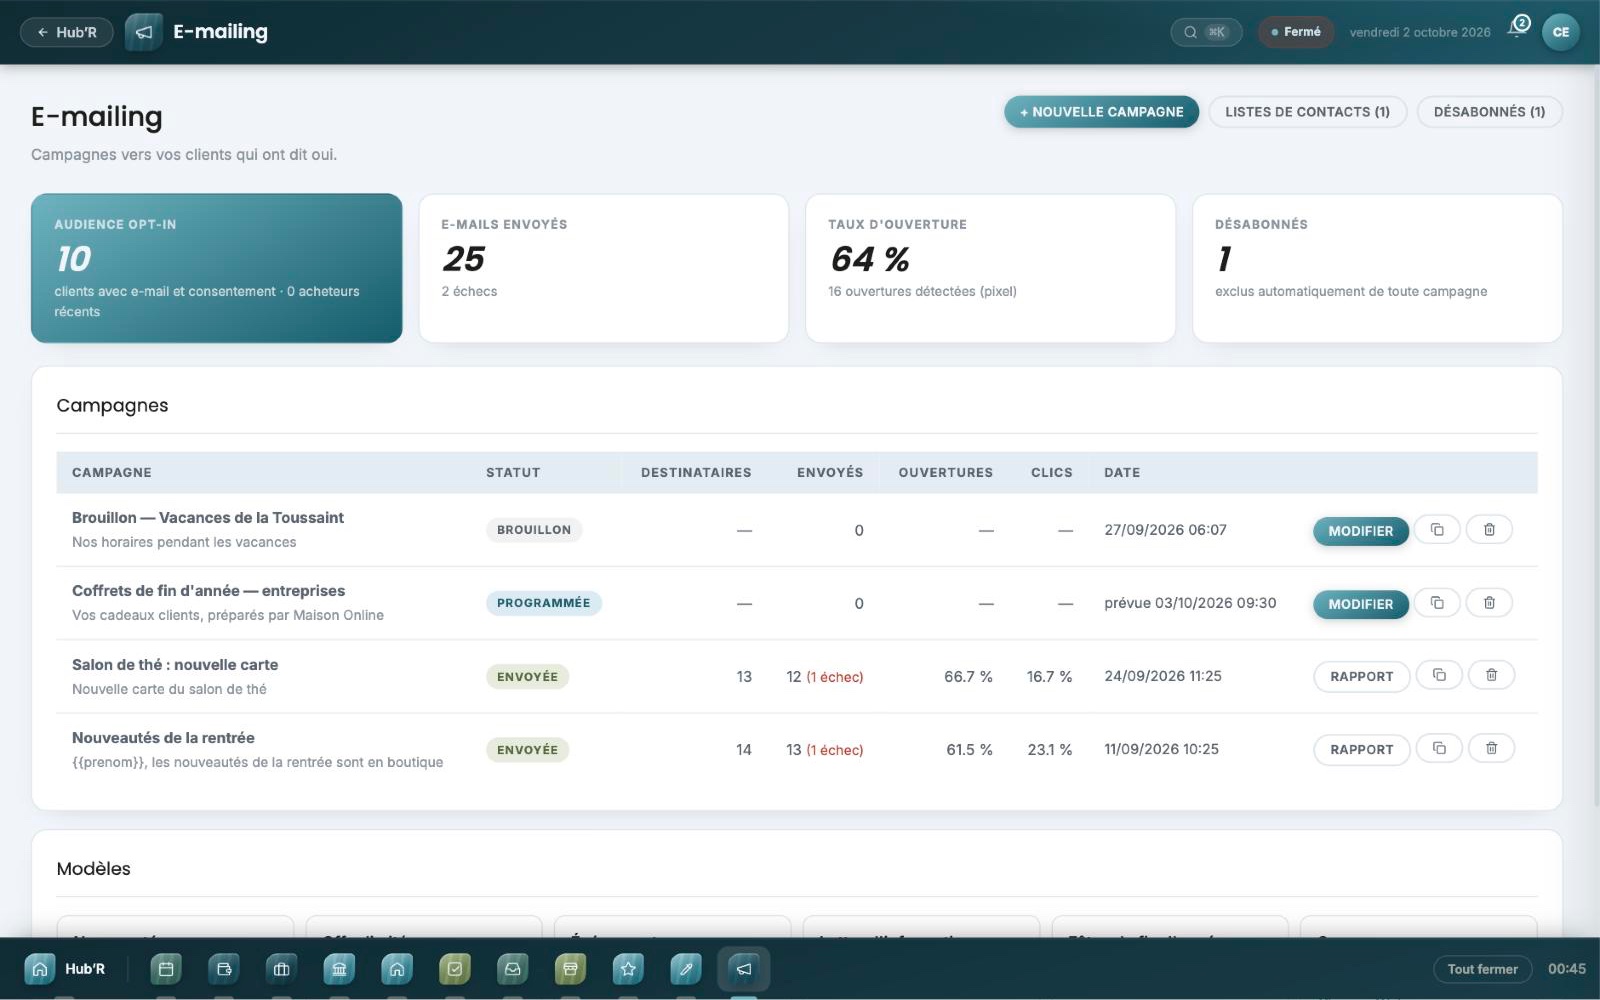1600x1000 pixels.
Task: Click the Programmée status badge
Action: click(x=544, y=603)
